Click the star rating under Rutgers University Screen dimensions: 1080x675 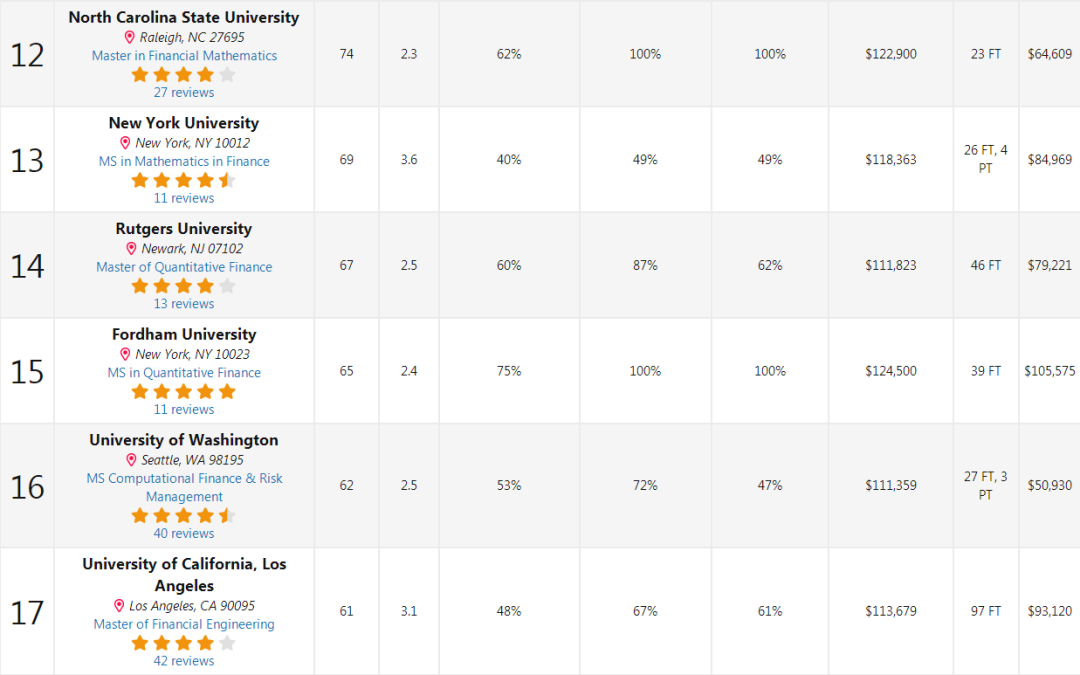pos(184,286)
